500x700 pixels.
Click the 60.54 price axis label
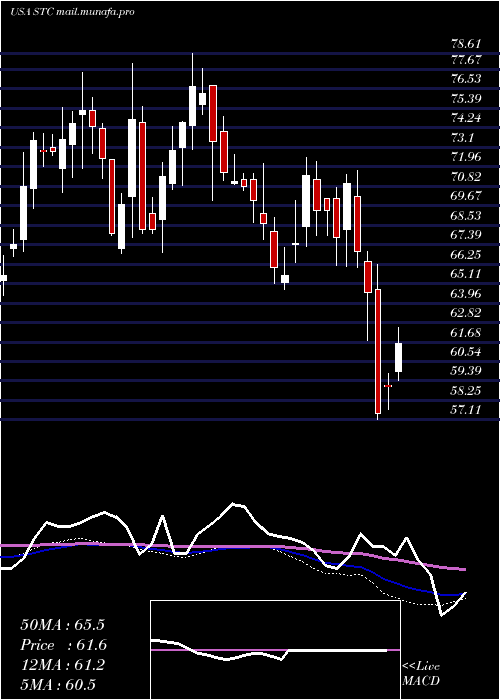tap(466, 352)
